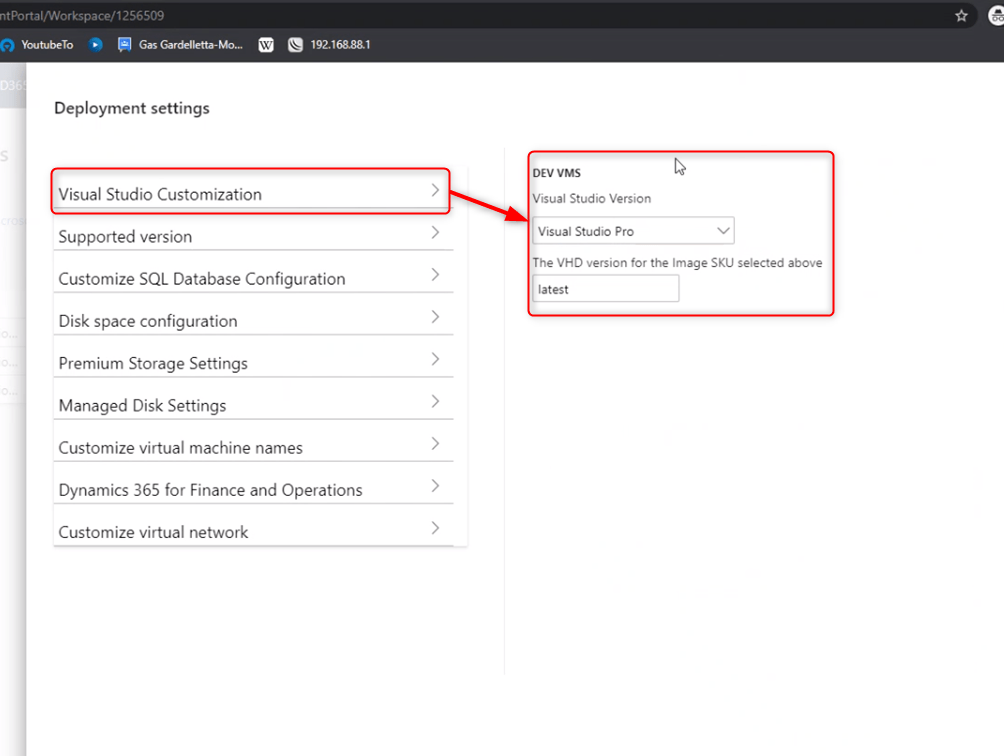This screenshot has height=756, width=1004.
Task: Expand Disk space configuration via its chevron
Action: pyautogui.click(x=435, y=317)
